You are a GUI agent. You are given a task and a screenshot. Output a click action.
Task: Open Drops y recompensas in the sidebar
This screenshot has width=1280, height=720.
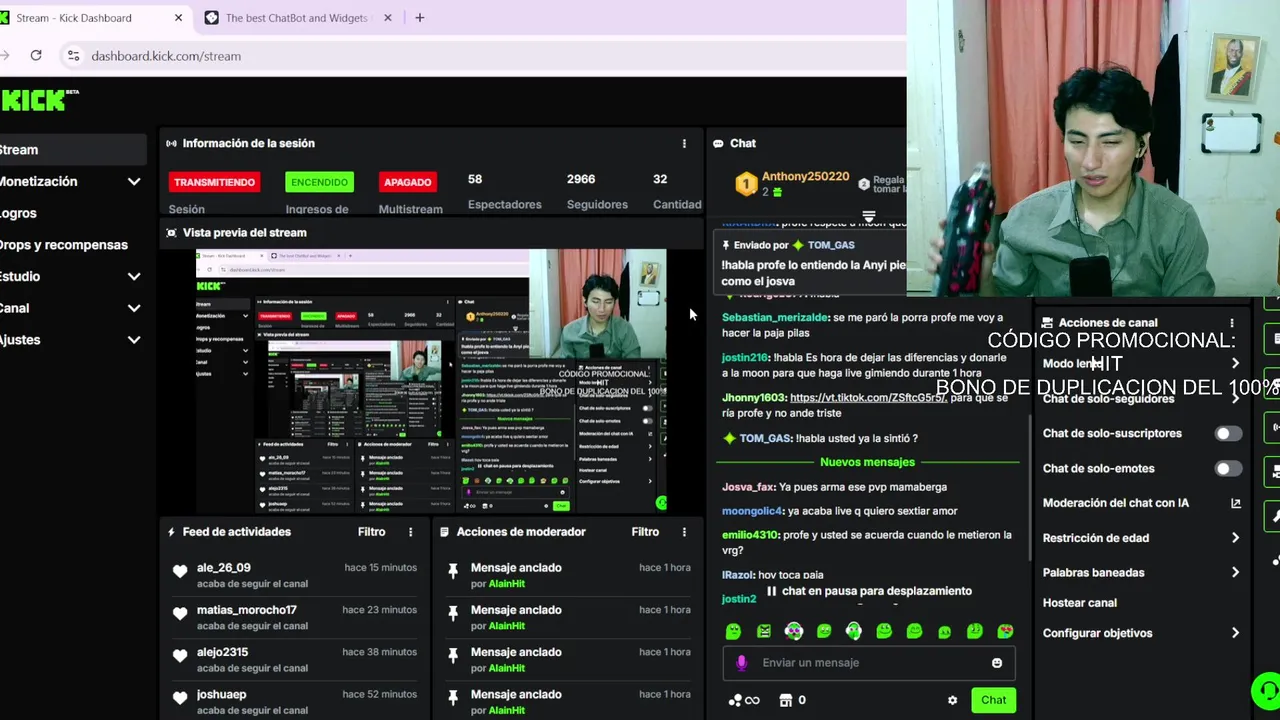[64, 245]
